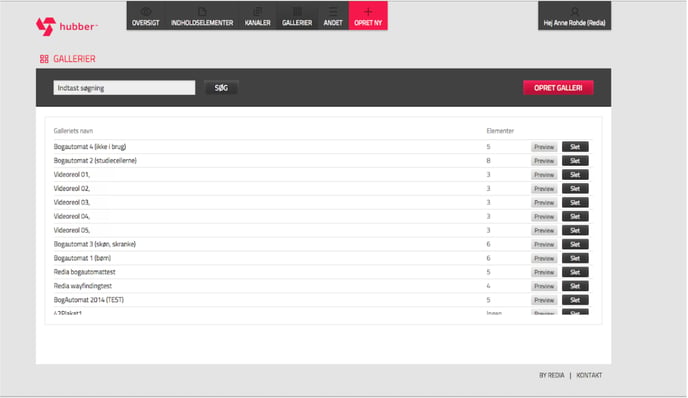Image resolution: width=688 pixels, height=398 pixels.
Task: Preview Bogautomat 4 (ikke i brug) gallery
Action: click(544, 147)
